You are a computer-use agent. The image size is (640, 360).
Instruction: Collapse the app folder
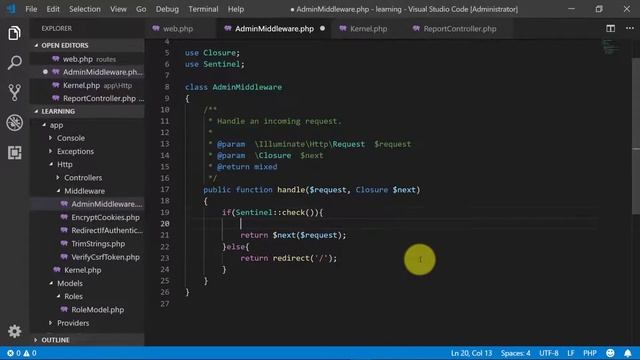[x=87, y=125]
